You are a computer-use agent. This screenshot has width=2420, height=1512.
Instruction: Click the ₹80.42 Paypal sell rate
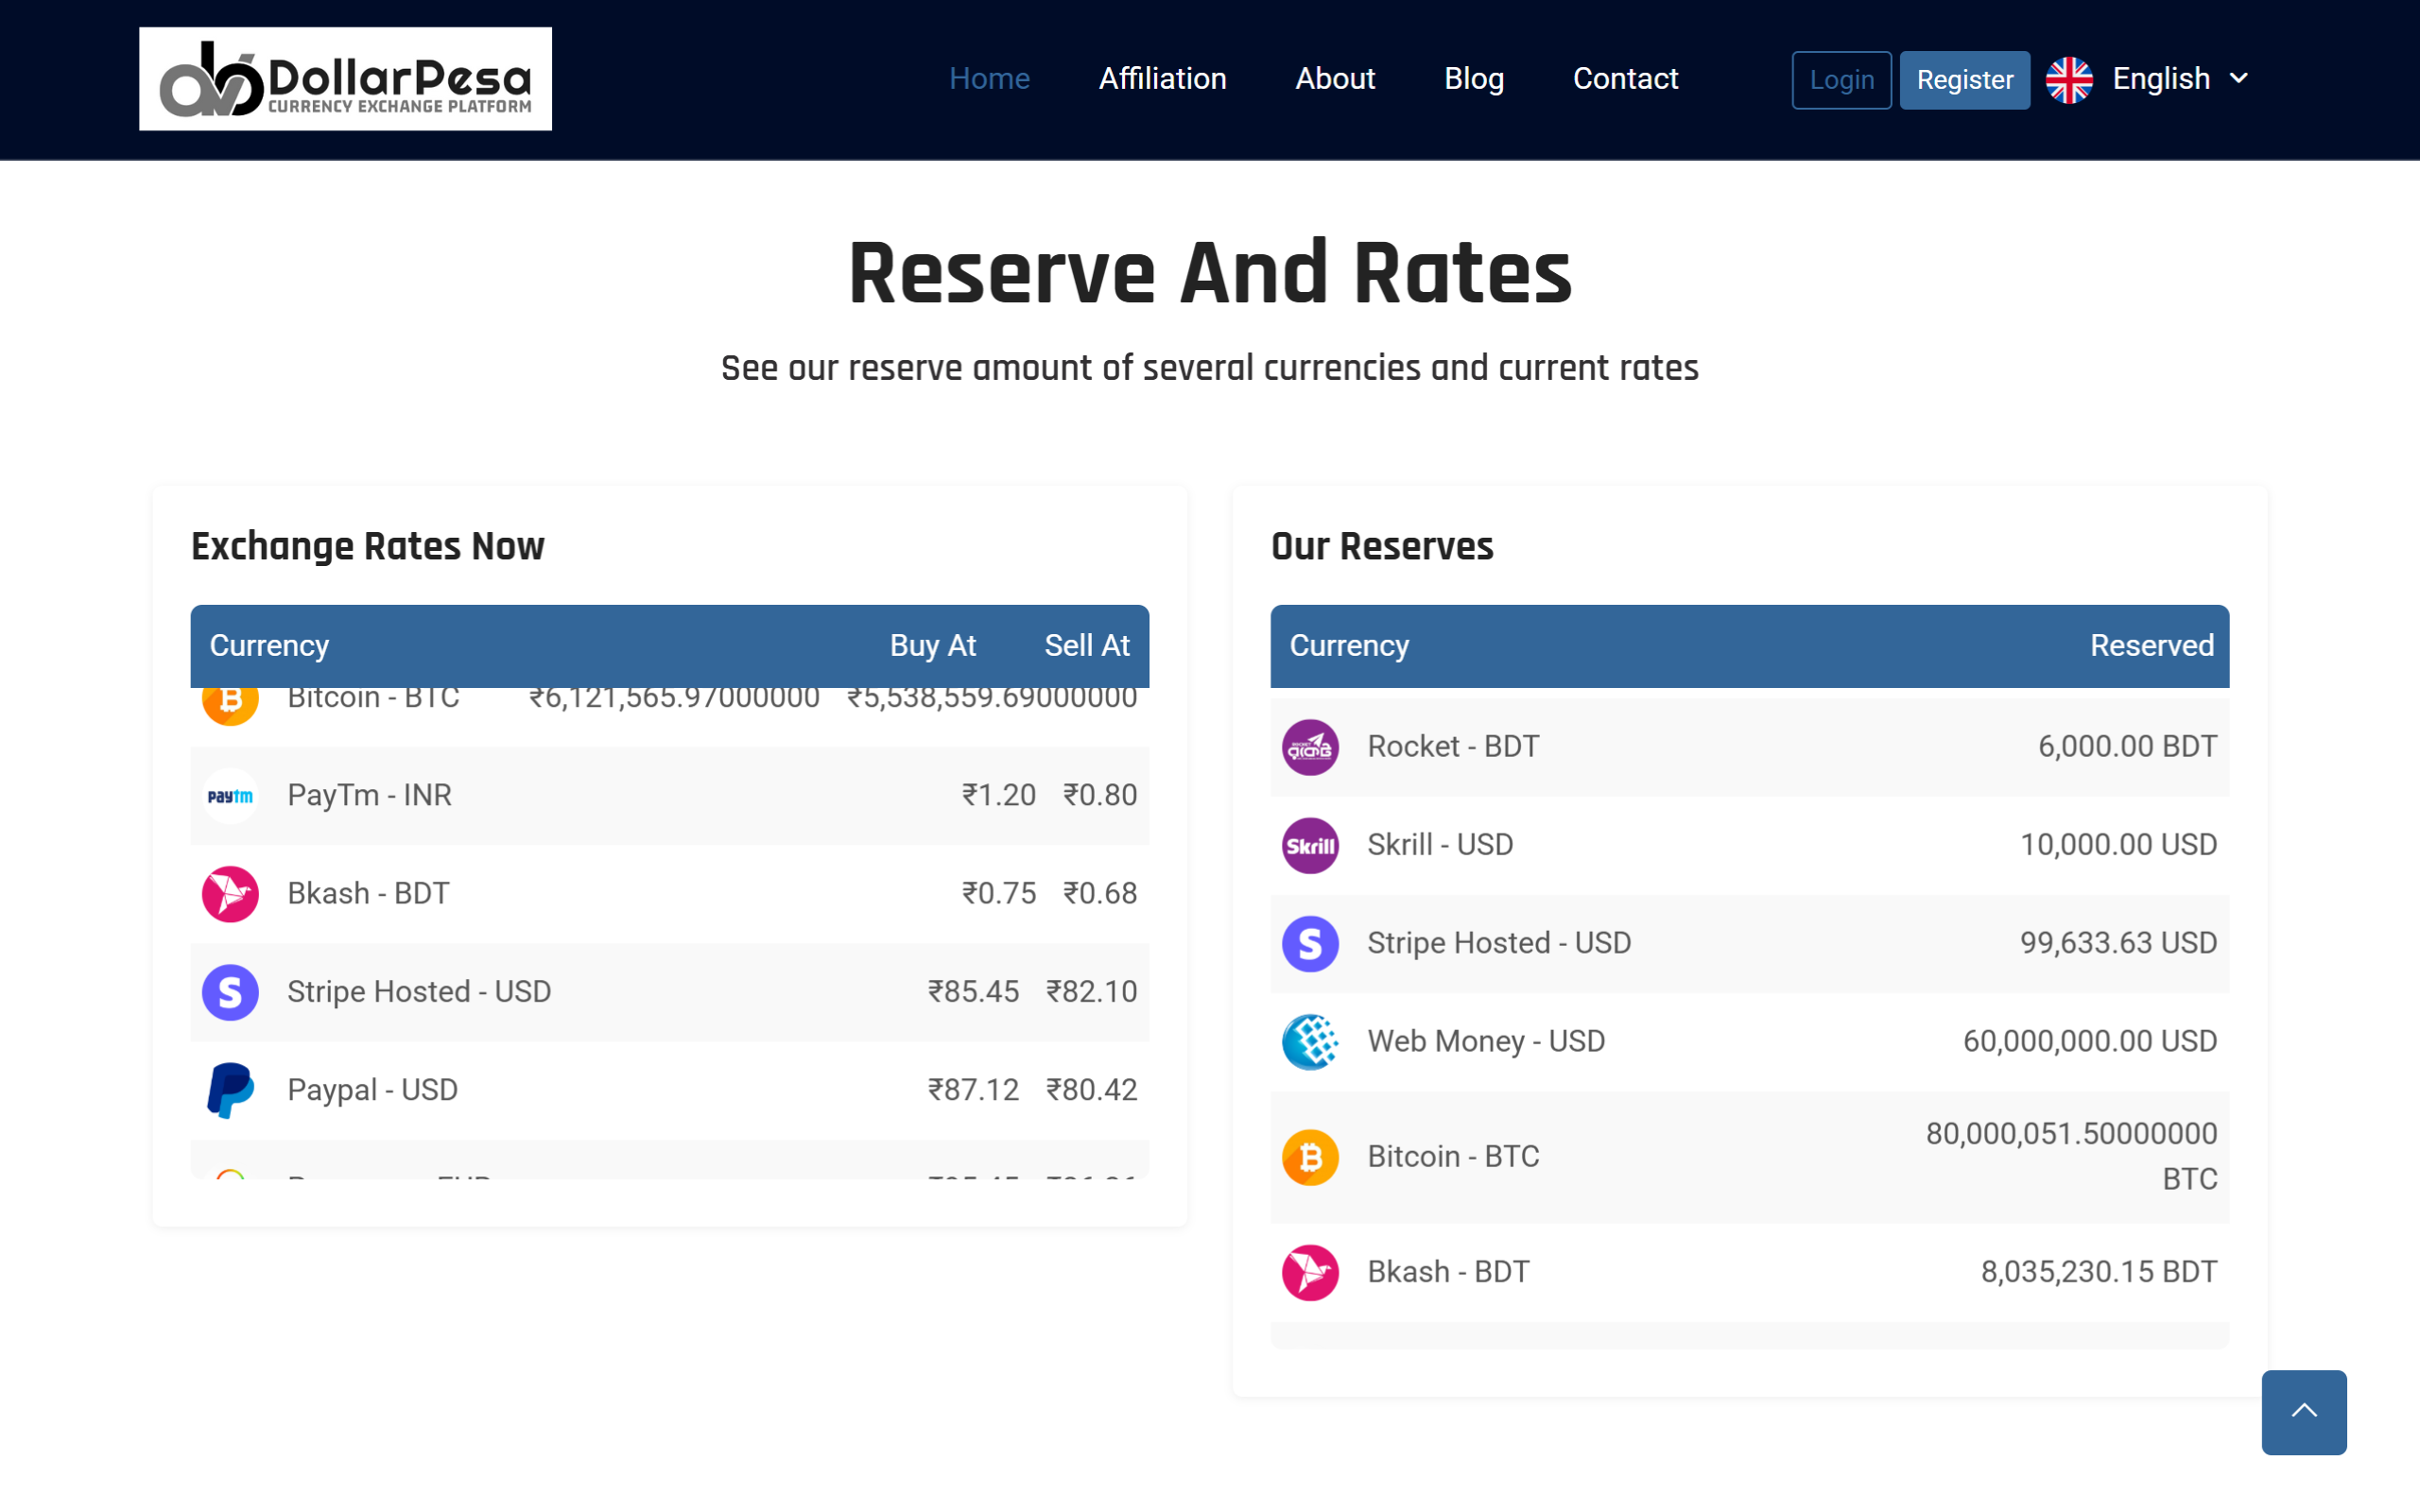click(1091, 1090)
